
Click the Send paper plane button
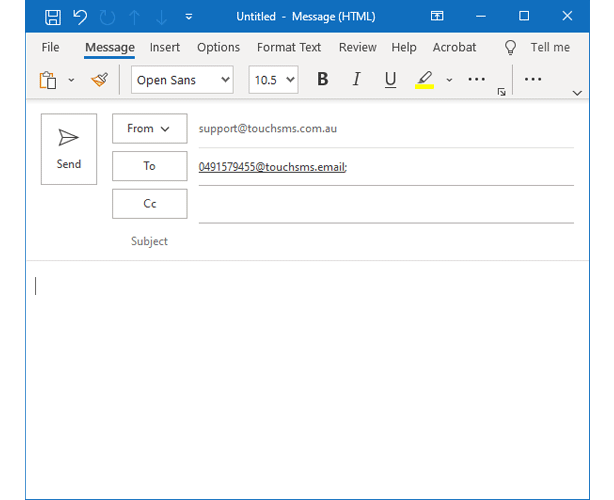[x=69, y=149]
